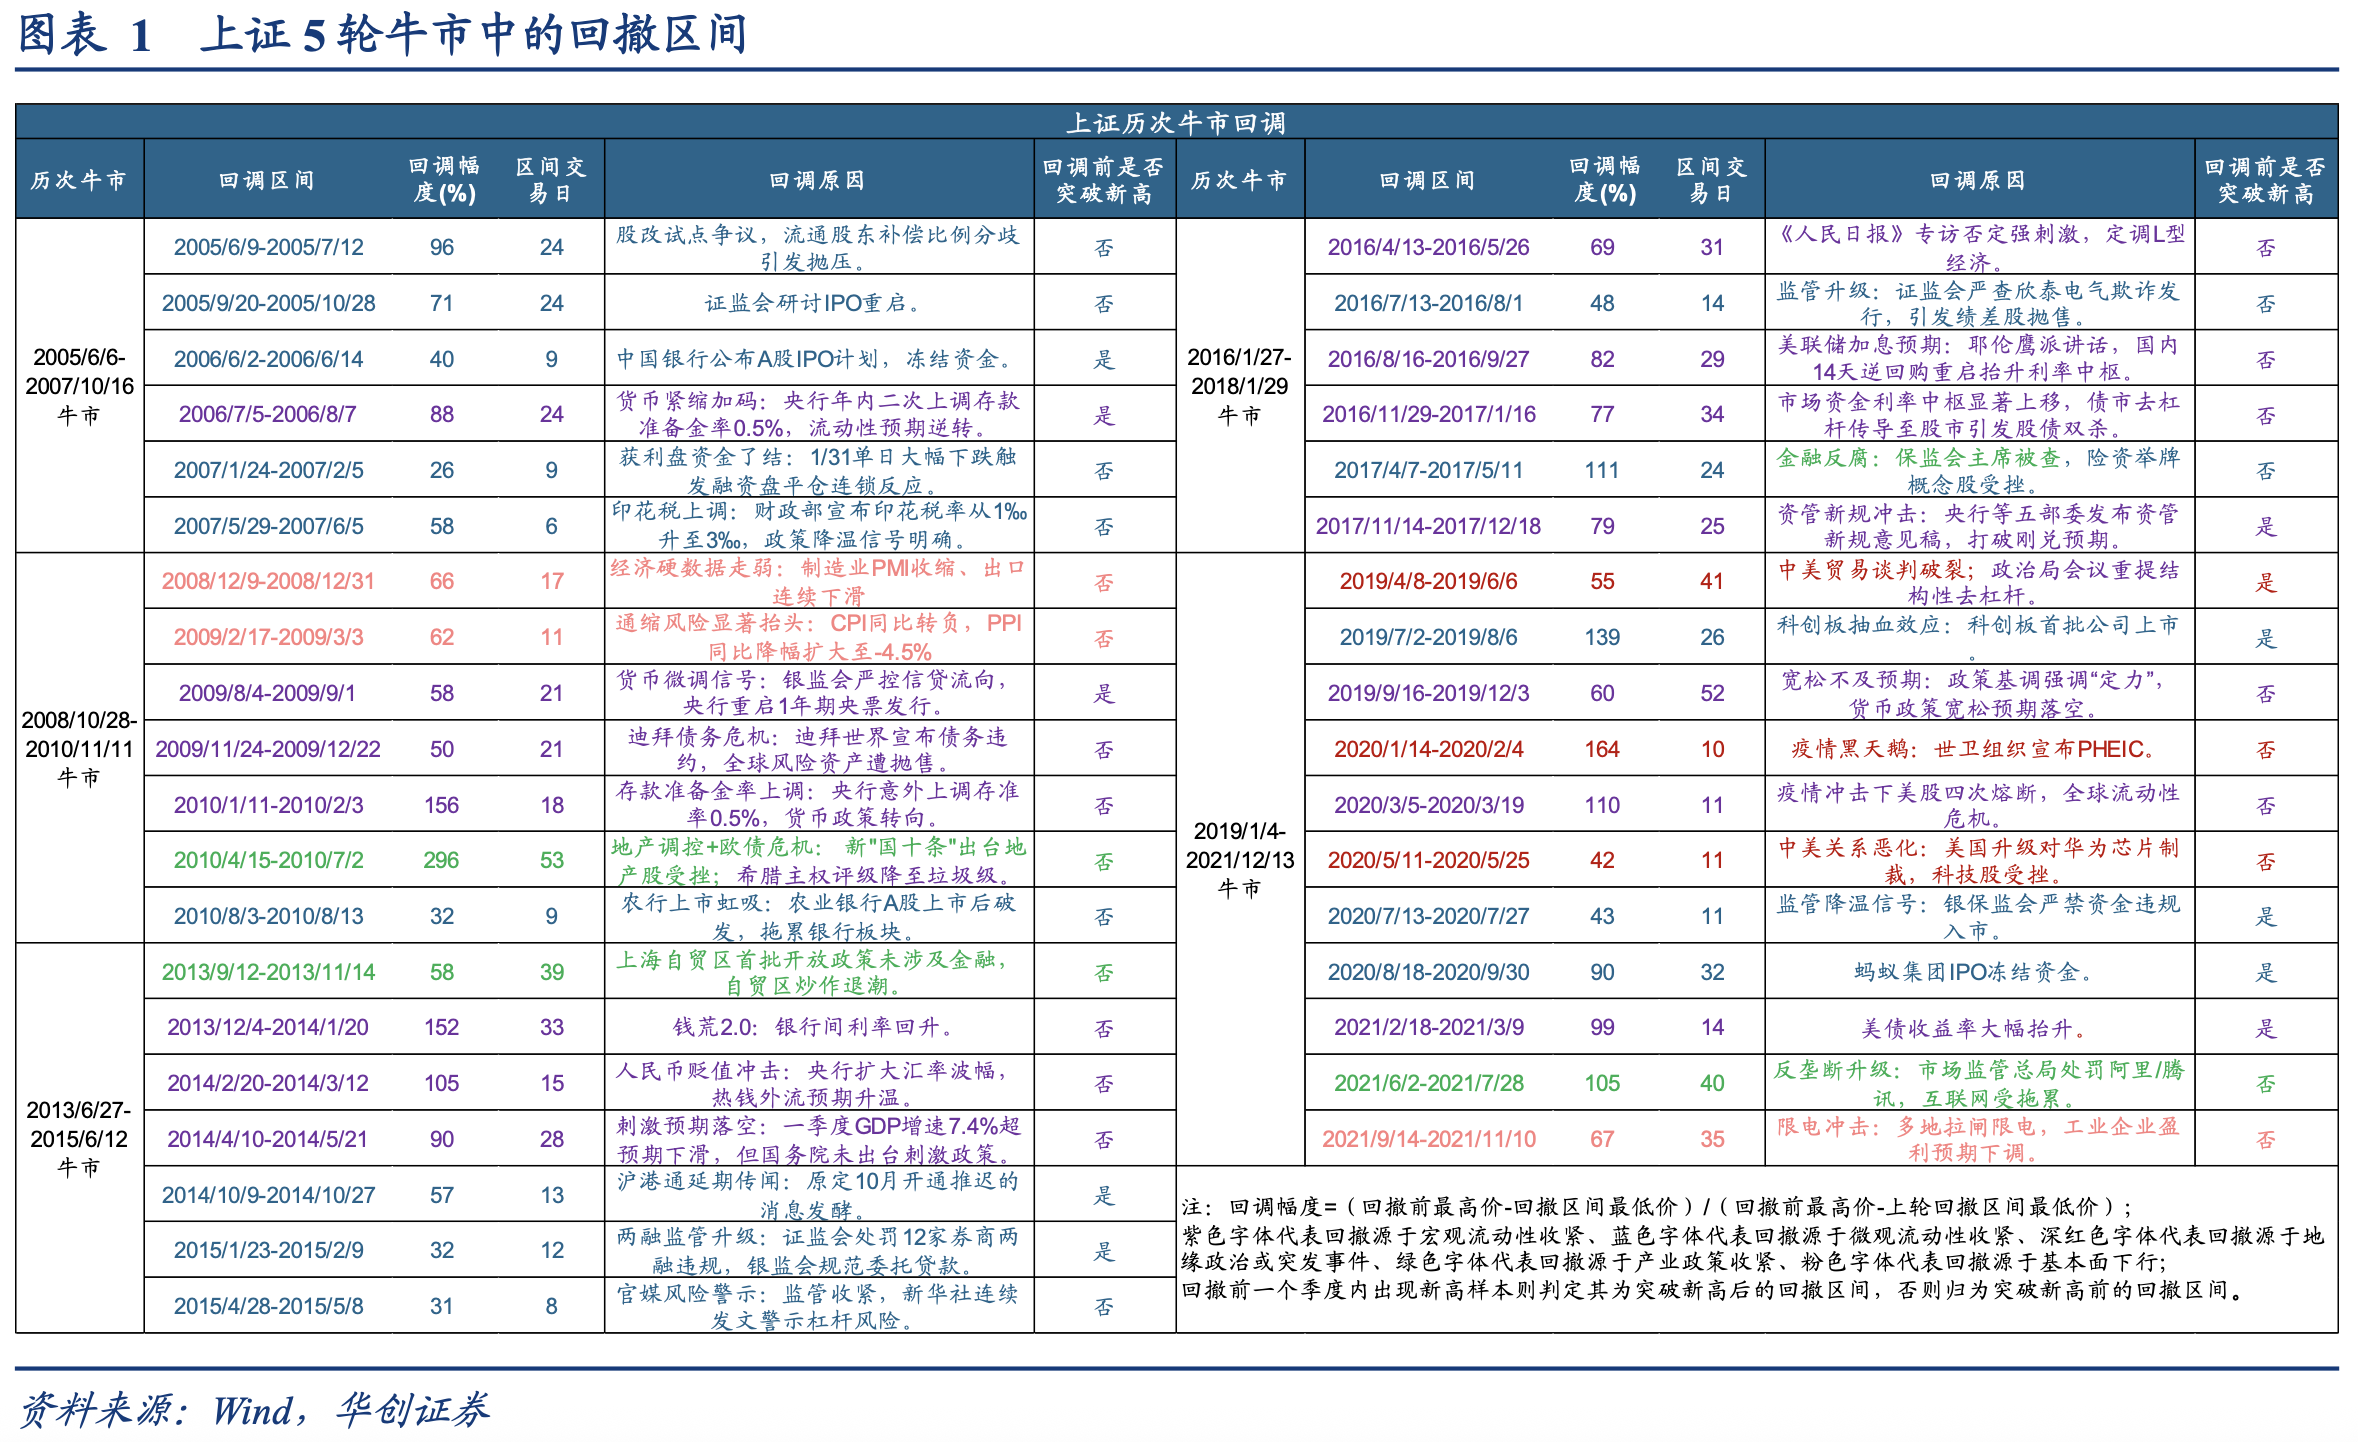Select the 2010/4/15-2010/7/2 green date cell
This screenshot has height=1442, width=2358.
click(x=268, y=860)
